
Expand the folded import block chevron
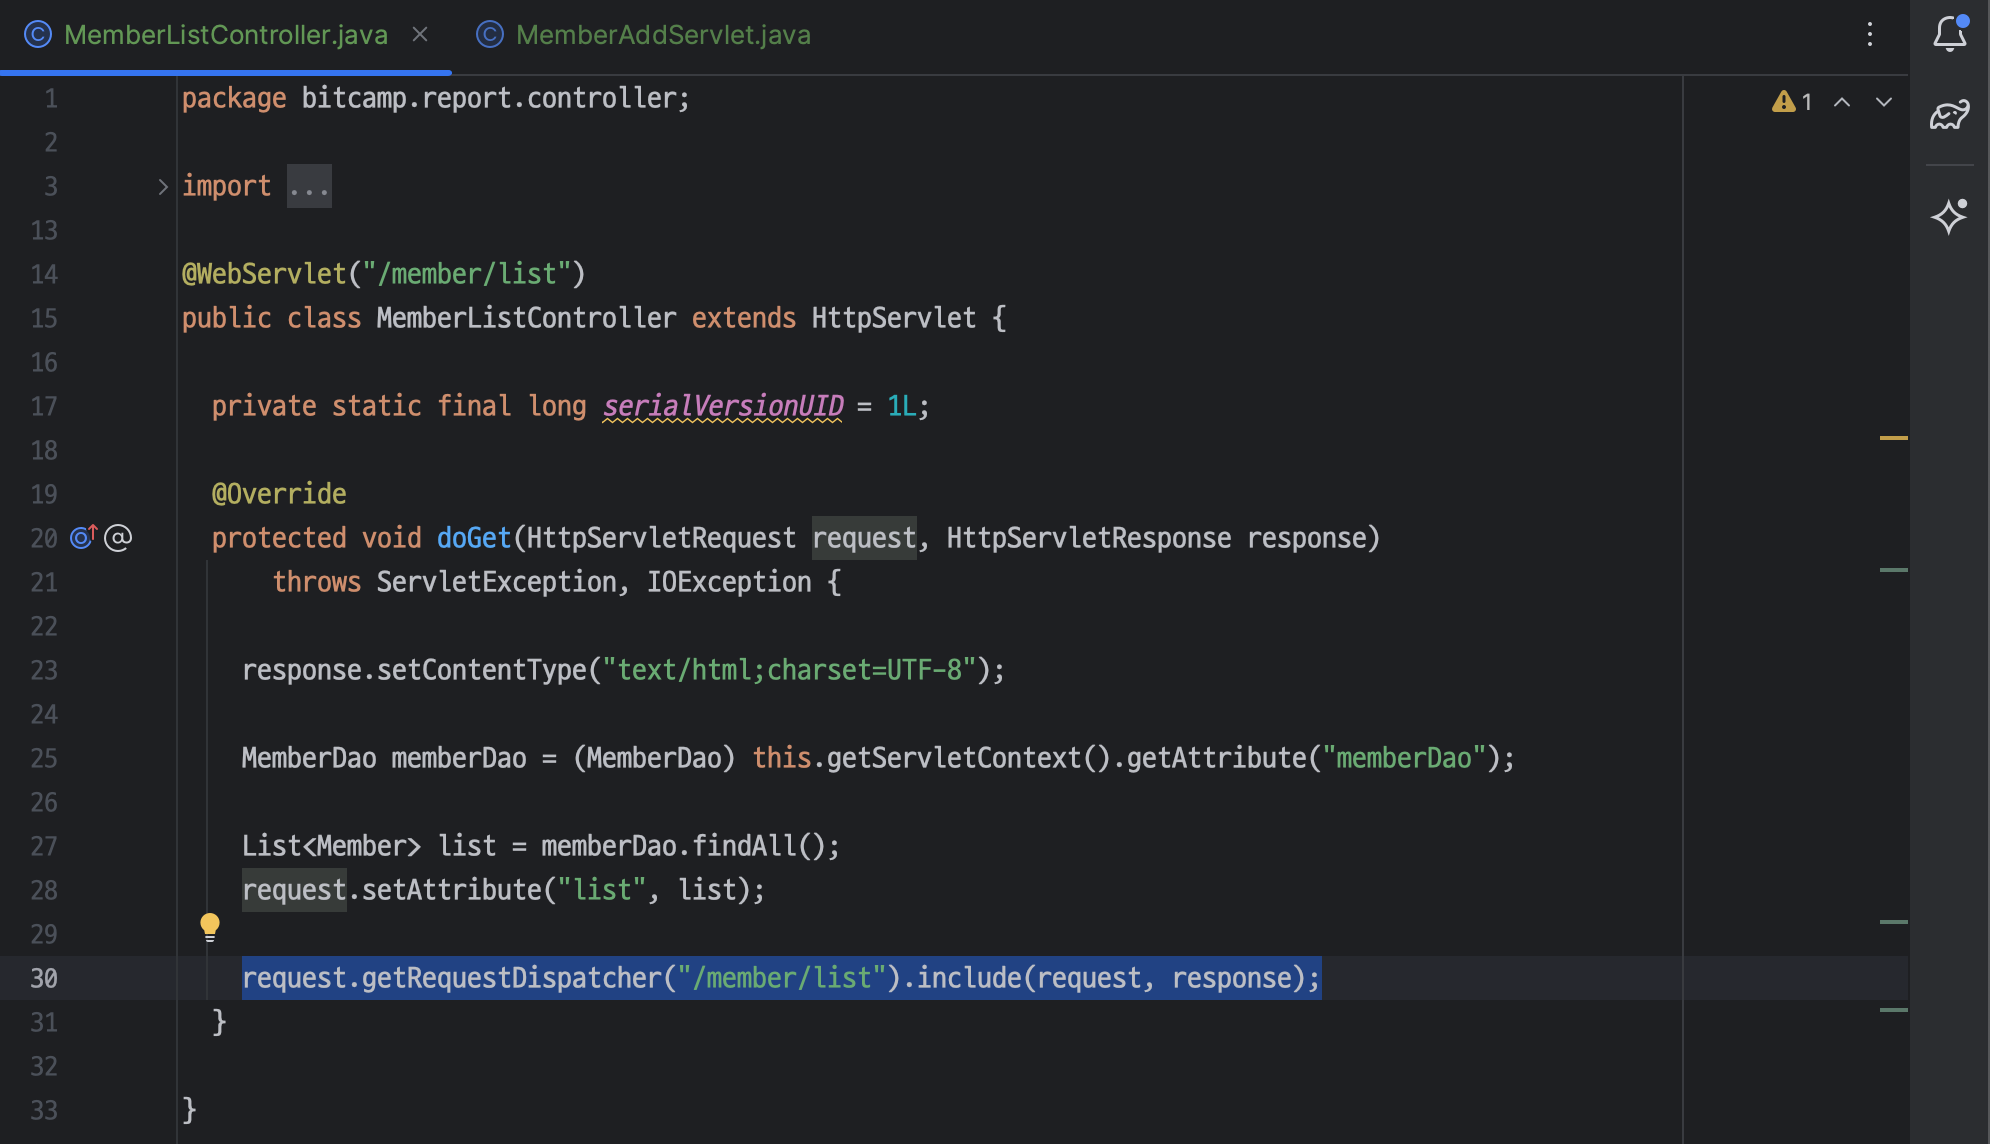162,187
